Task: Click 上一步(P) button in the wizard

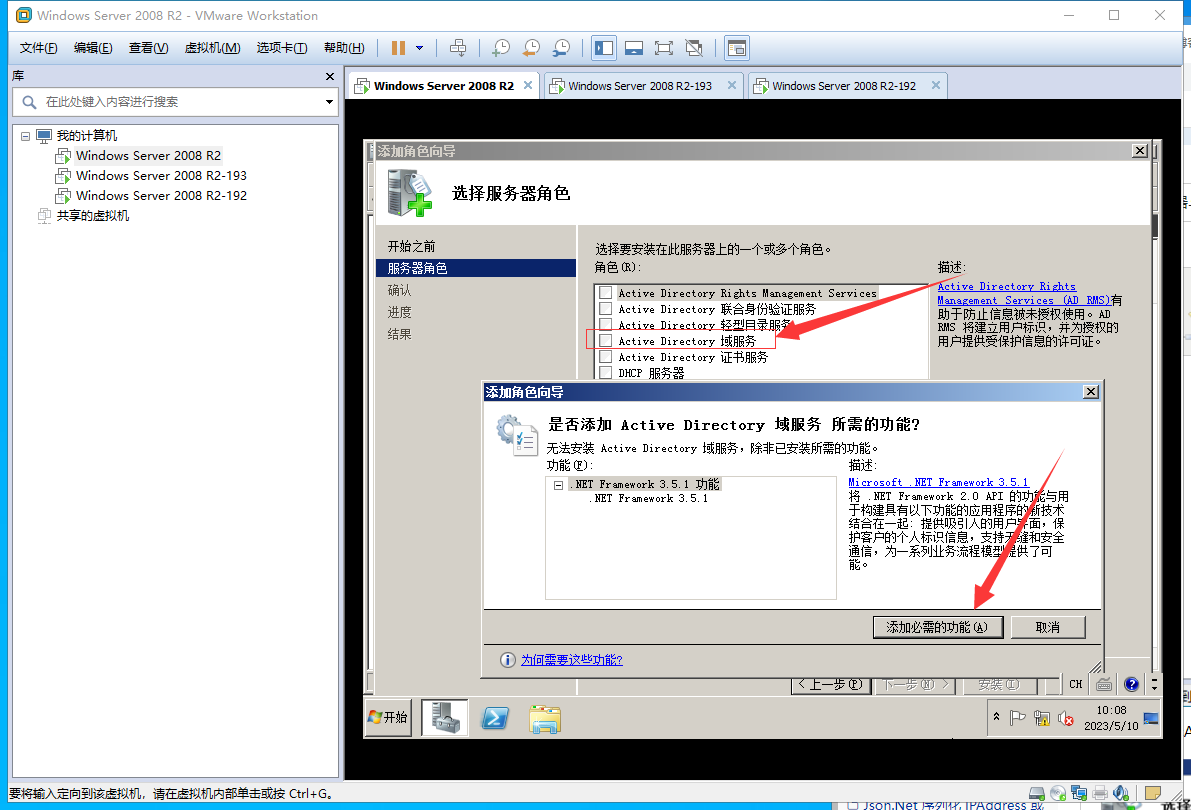Action: [x=830, y=684]
